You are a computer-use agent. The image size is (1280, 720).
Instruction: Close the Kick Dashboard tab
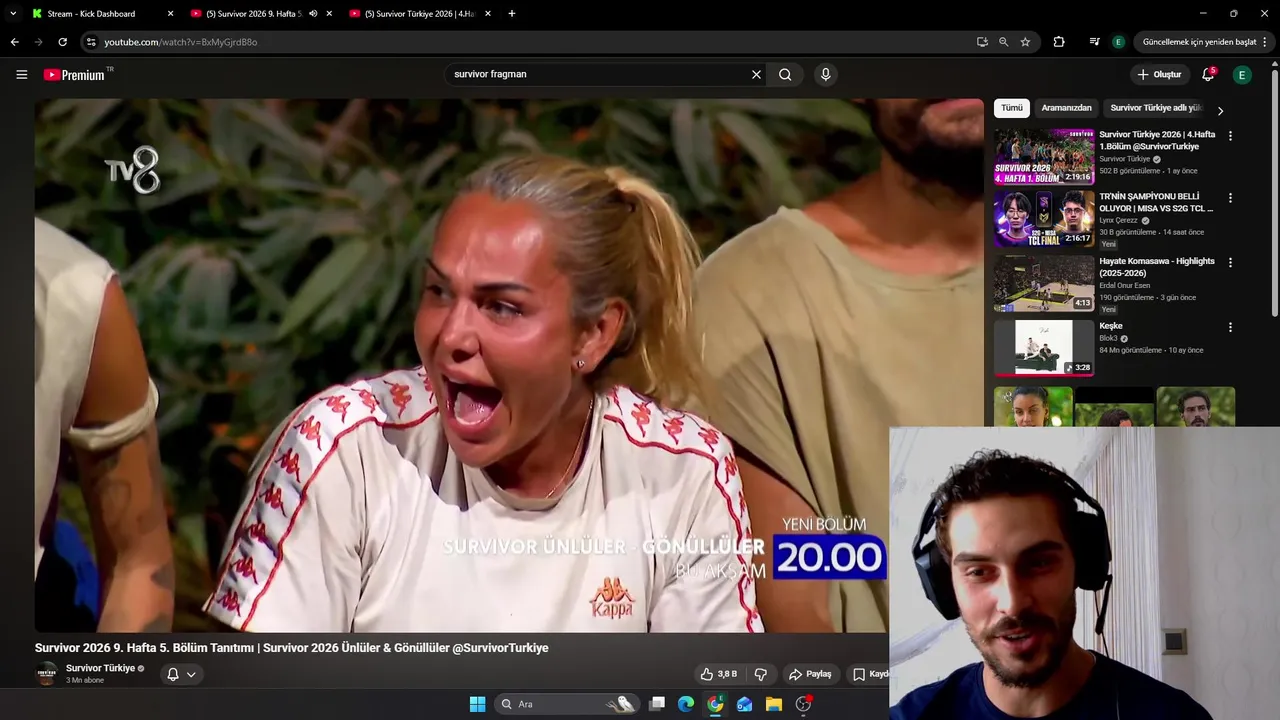click(x=170, y=14)
